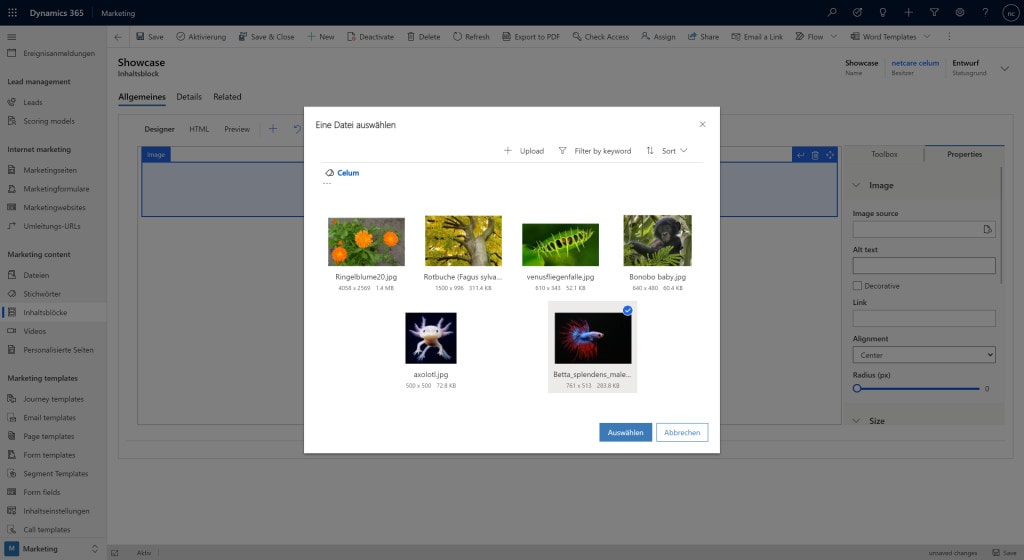The height and width of the screenshot is (560, 1024).
Task: Click the delete trash icon on image block
Action: click(x=815, y=155)
